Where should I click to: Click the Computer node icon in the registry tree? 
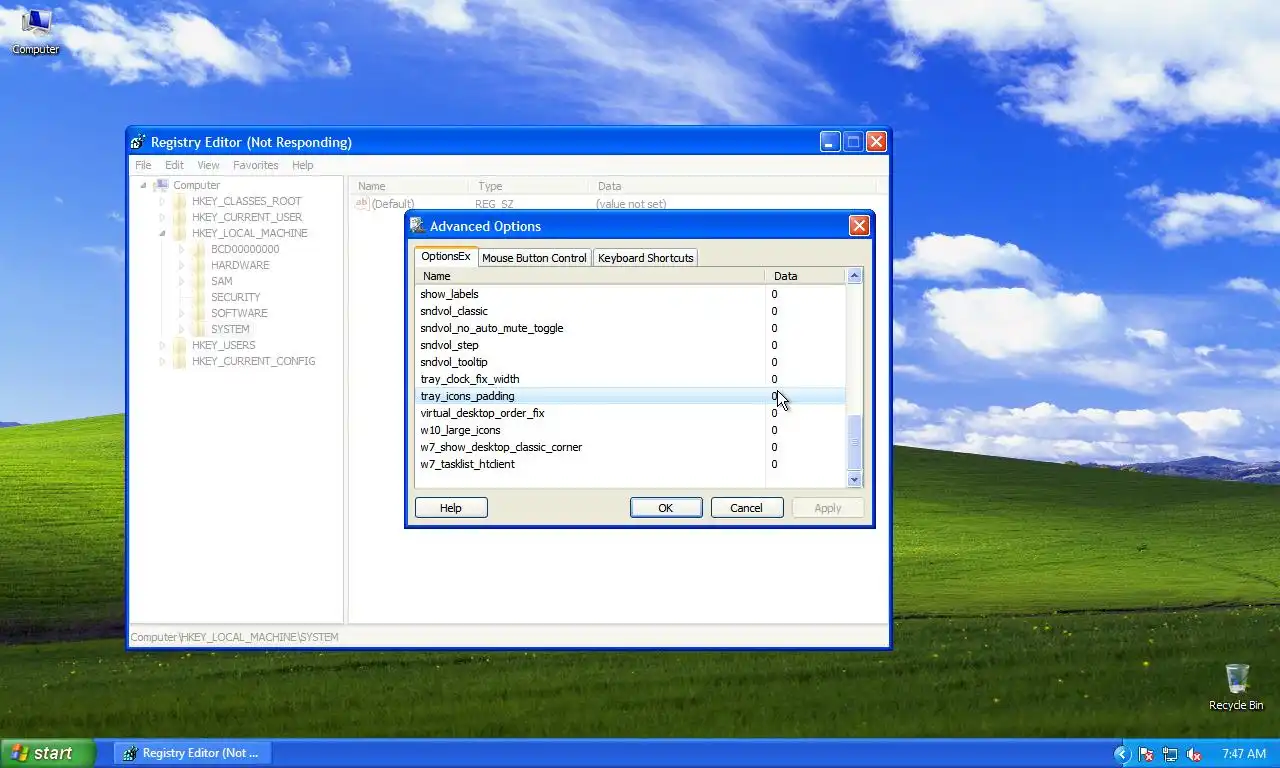tap(161, 185)
